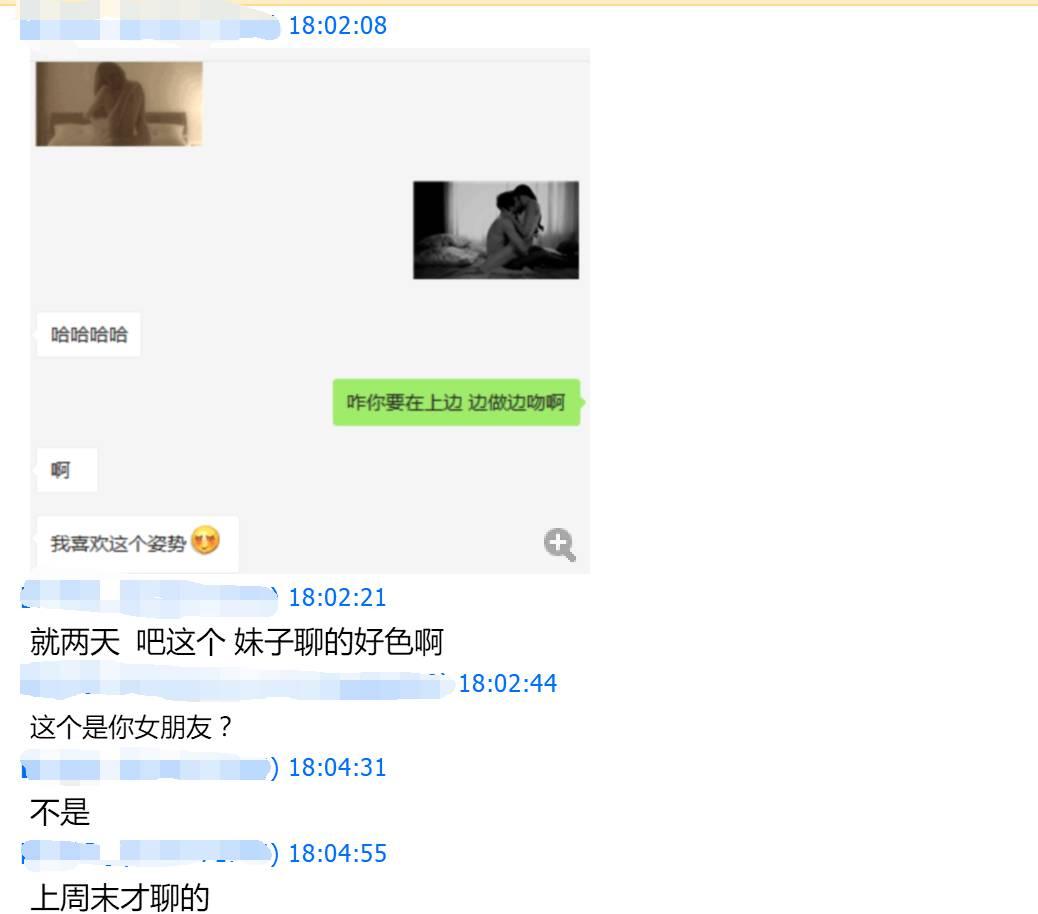The width and height of the screenshot is (1038, 914).
Task: Click the 18:02:21 timestamp
Action: point(338,598)
